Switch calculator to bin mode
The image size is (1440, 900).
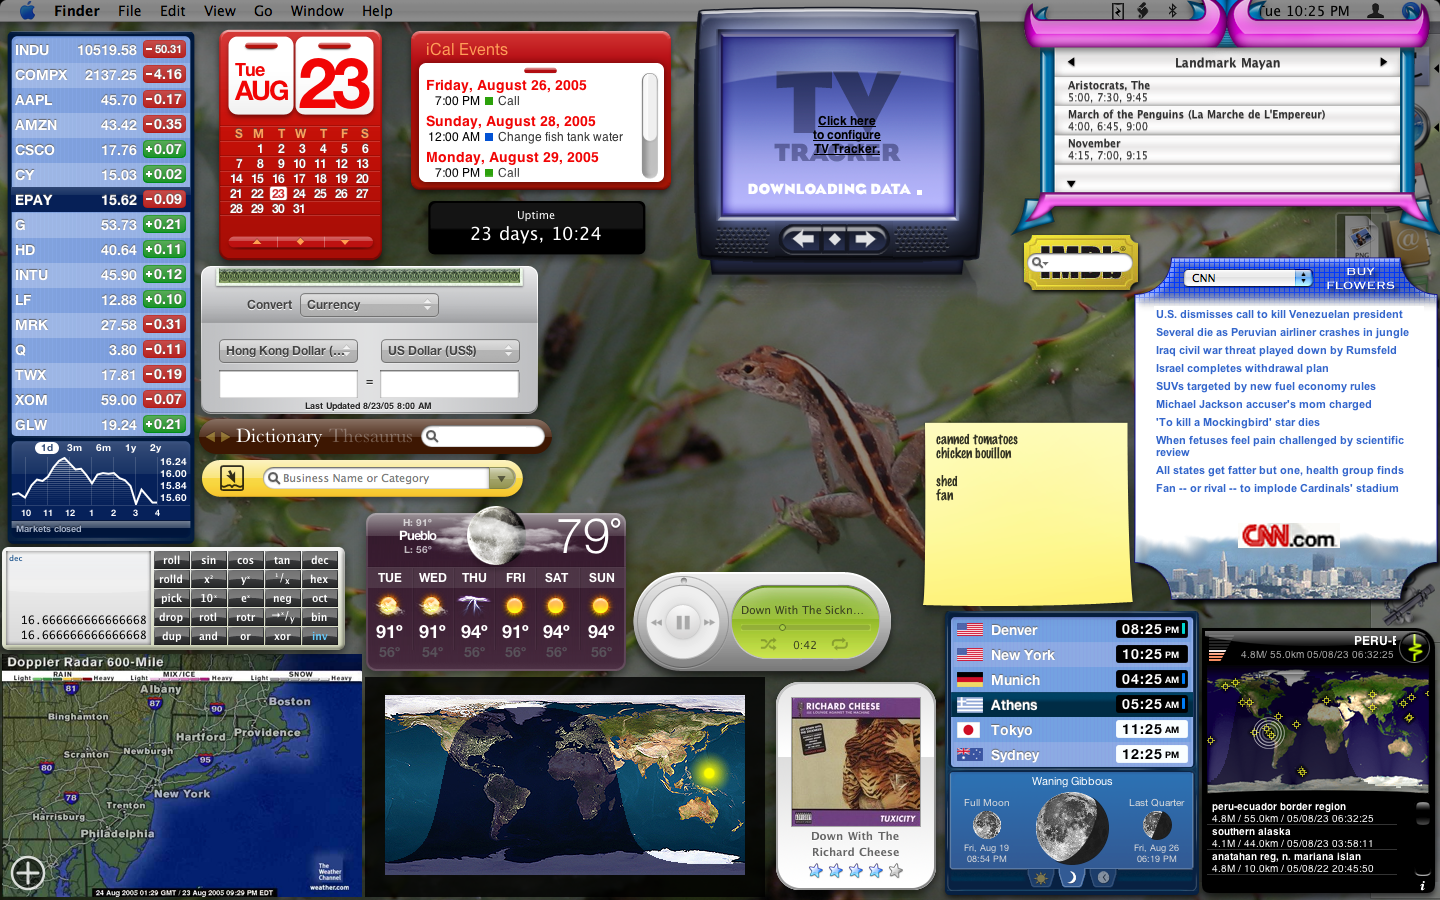pos(319,618)
